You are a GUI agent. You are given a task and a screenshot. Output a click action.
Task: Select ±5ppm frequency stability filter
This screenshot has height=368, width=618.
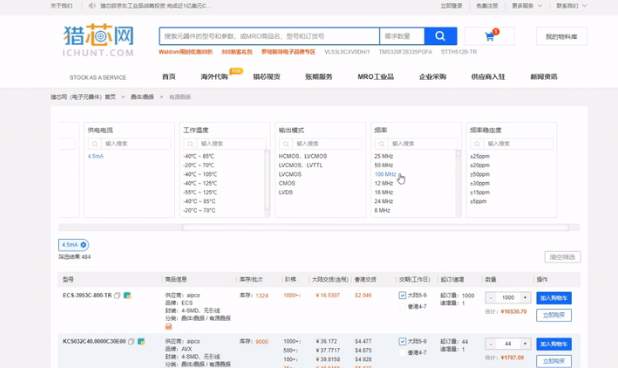(478, 201)
